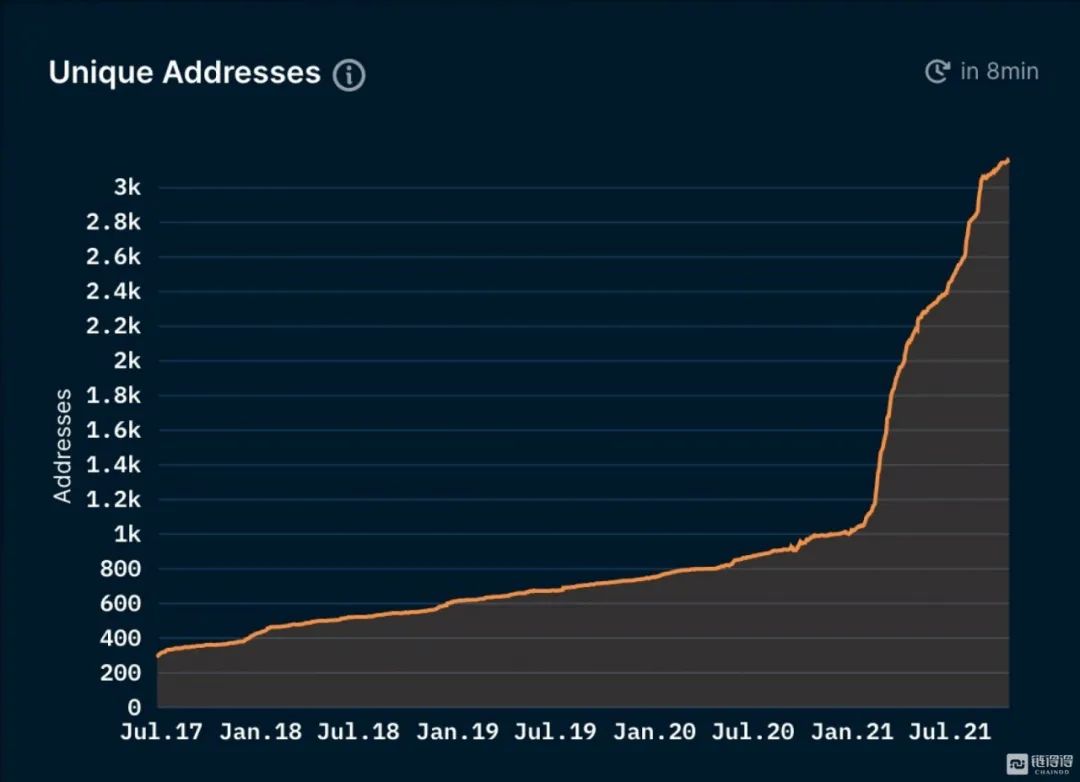Click the "in 8min" refresh timer text
1080x782 pixels.
tap(999, 71)
